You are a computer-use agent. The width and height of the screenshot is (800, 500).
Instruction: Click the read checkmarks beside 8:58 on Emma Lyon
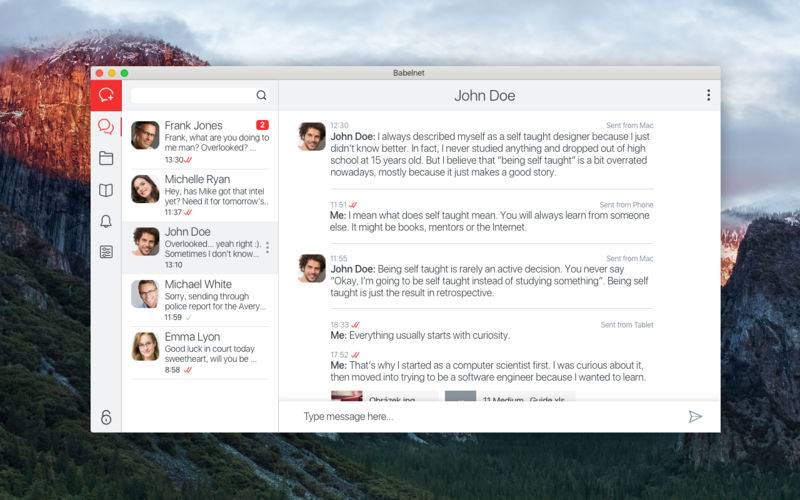(188, 370)
